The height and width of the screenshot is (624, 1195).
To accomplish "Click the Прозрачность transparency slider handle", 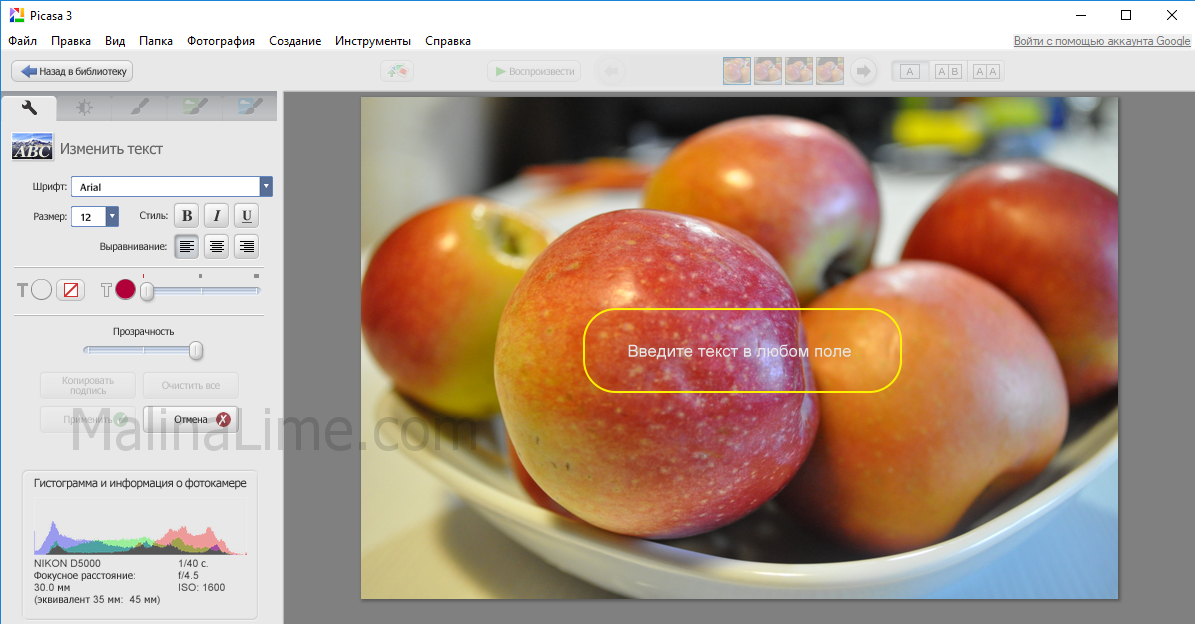I will [x=196, y=350].
